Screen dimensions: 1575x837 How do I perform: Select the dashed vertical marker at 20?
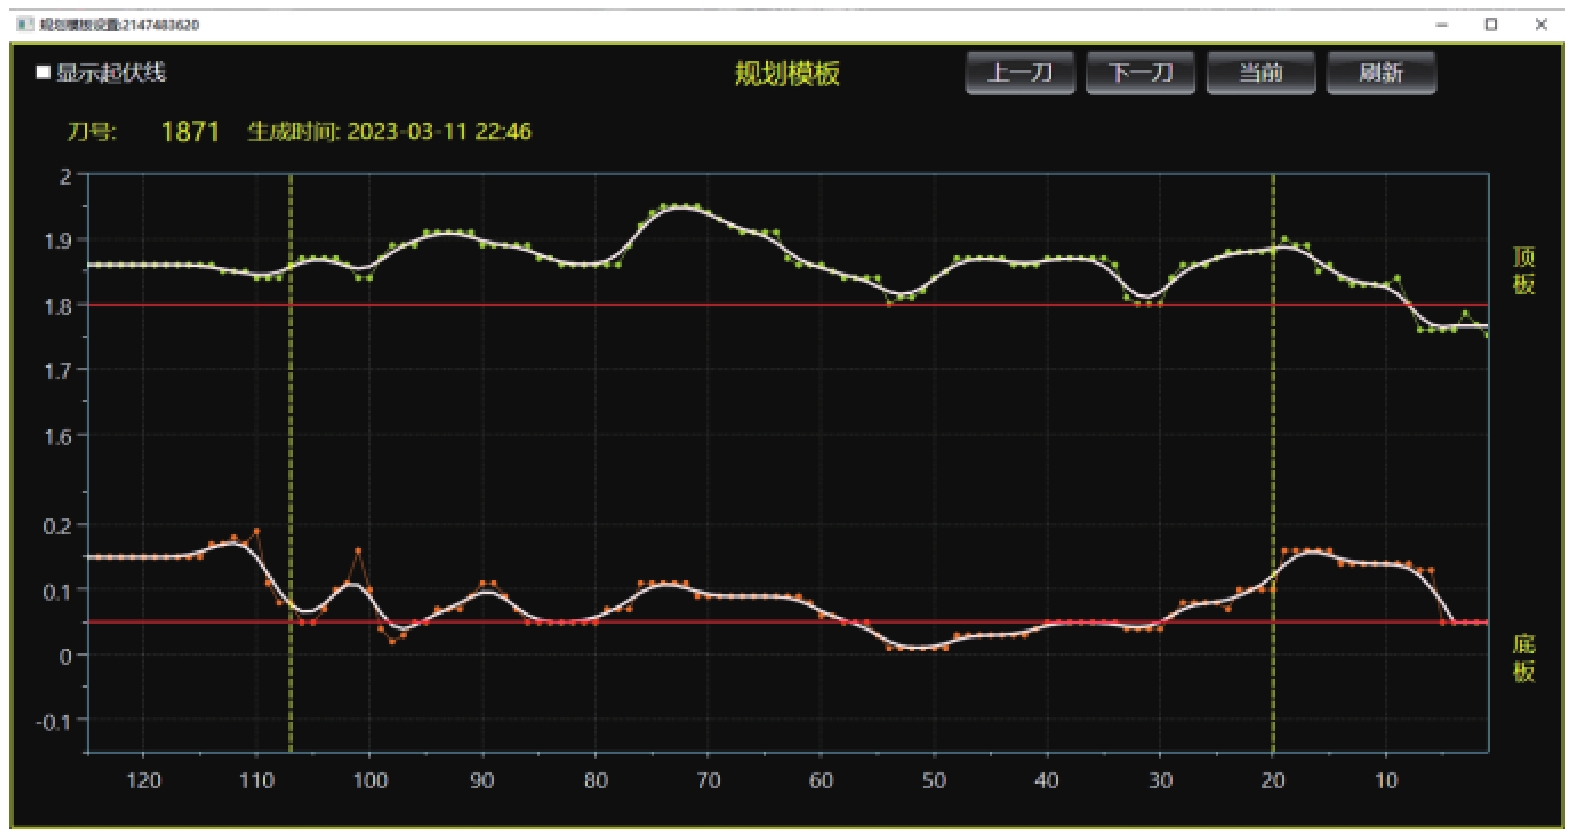click(1273, 450)
